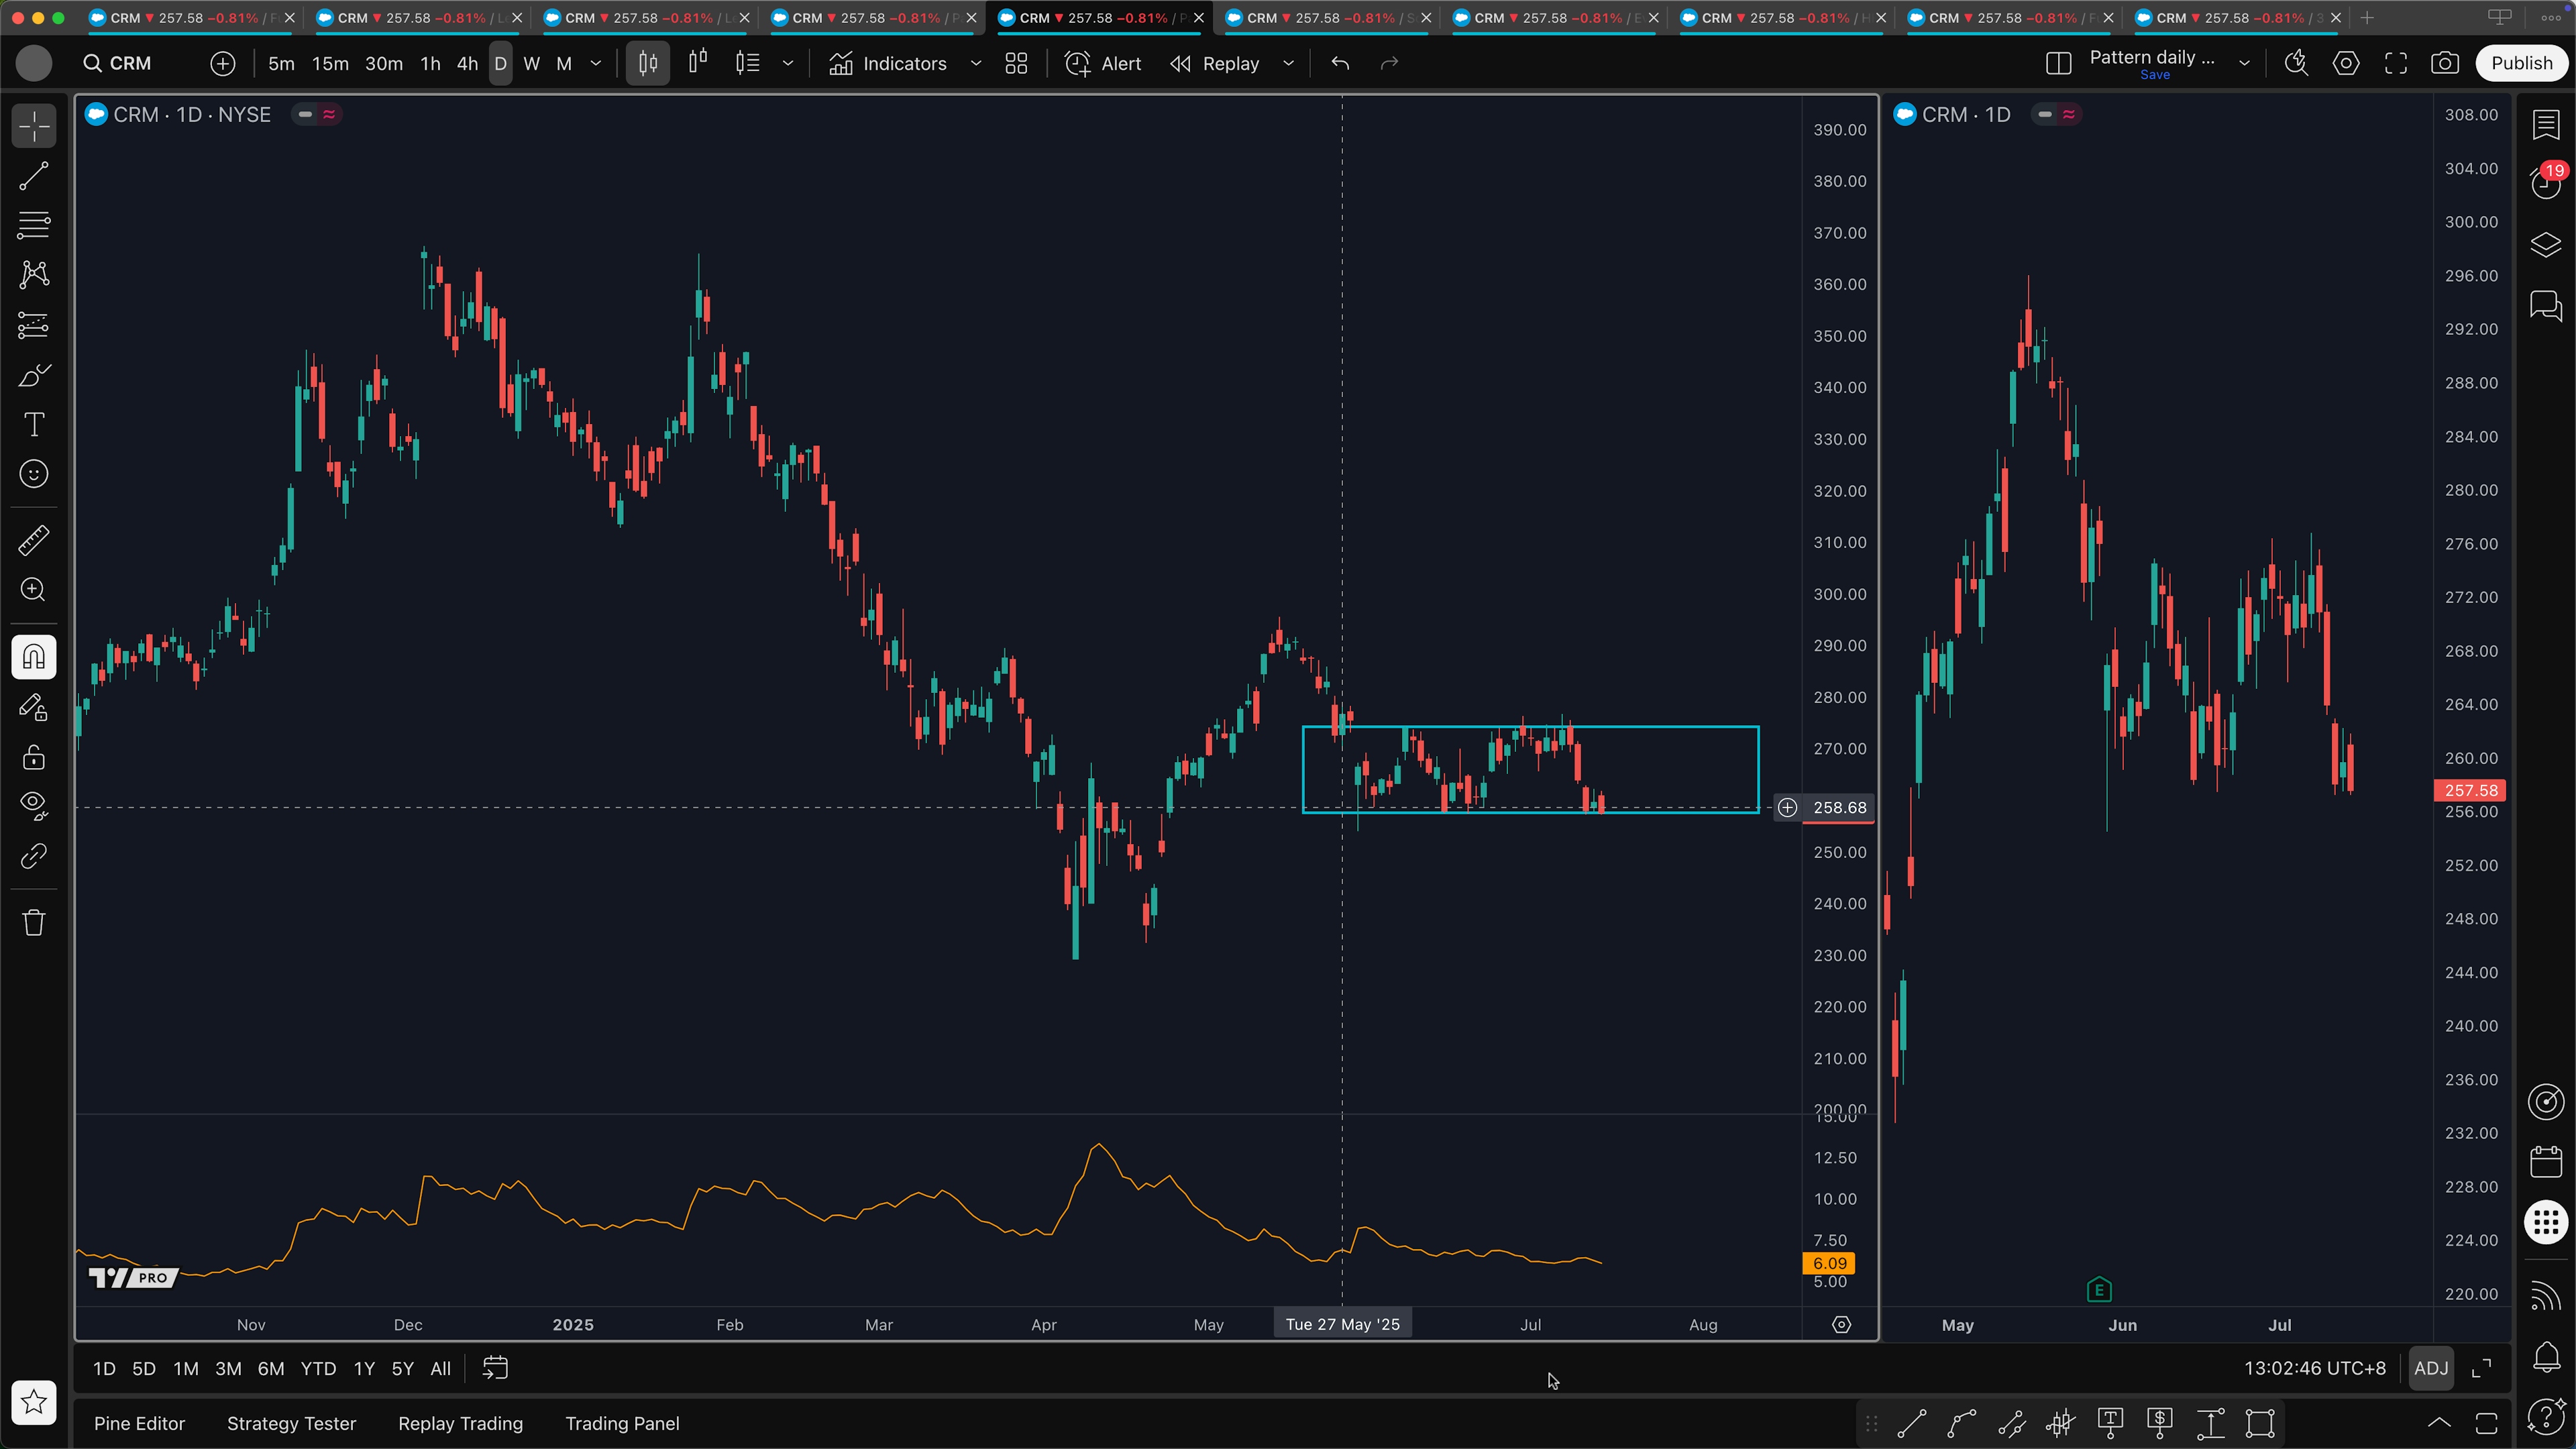The height and width of the screenshot is (1449, 2576).
Task: Open quick search
Action: pos(2296,63)
